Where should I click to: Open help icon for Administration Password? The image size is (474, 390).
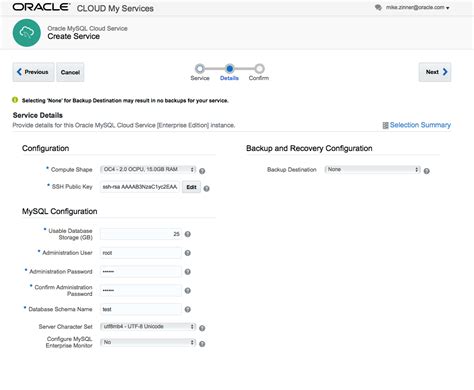point(188,272)
